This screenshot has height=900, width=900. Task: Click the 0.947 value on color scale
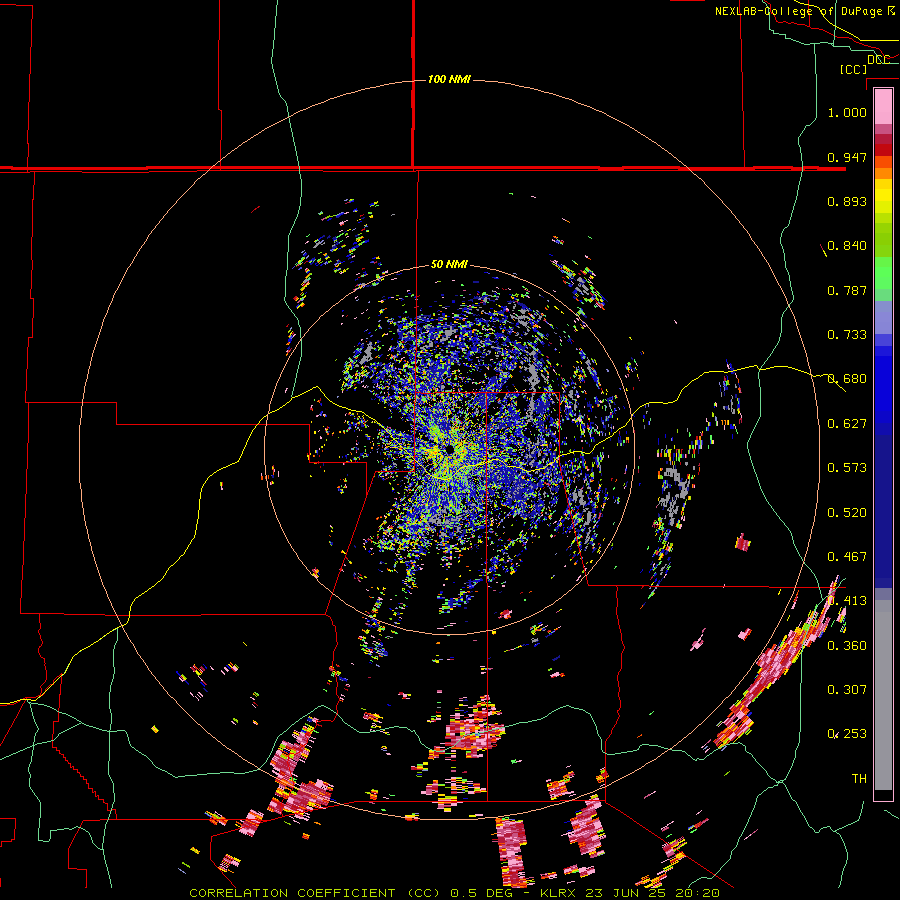(x=847, y=157)
